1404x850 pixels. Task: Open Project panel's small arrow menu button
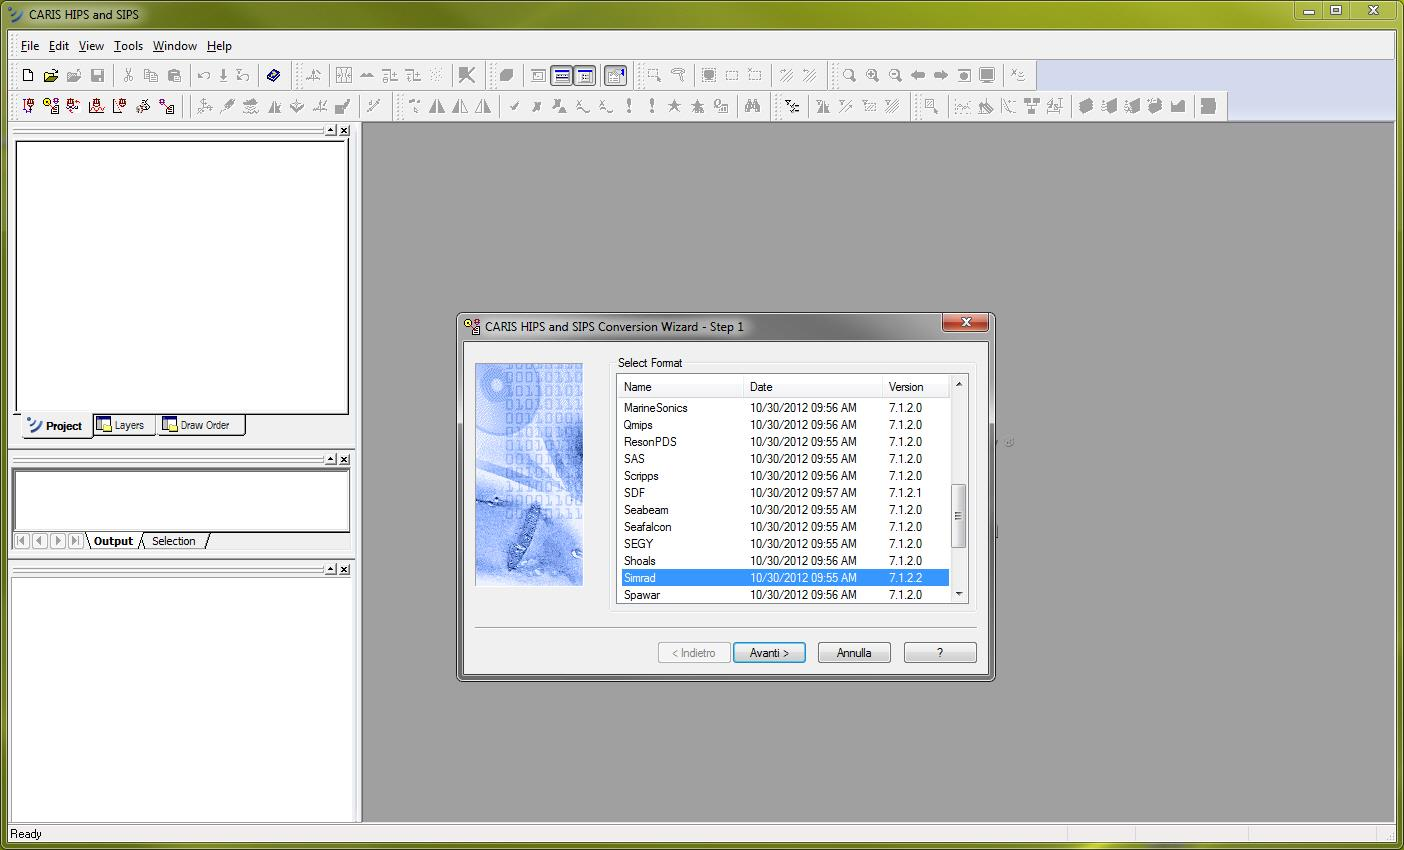click(330, 130)
